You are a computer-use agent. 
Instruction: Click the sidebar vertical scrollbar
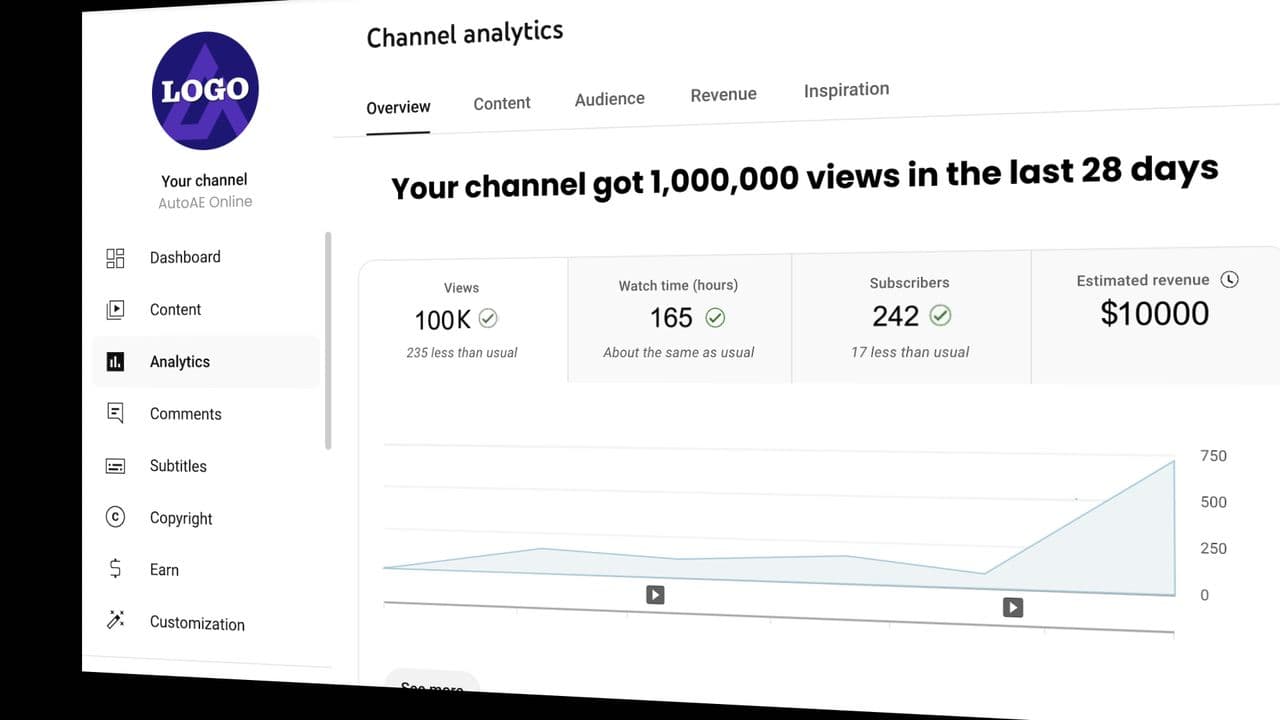(x=328, y=341)
